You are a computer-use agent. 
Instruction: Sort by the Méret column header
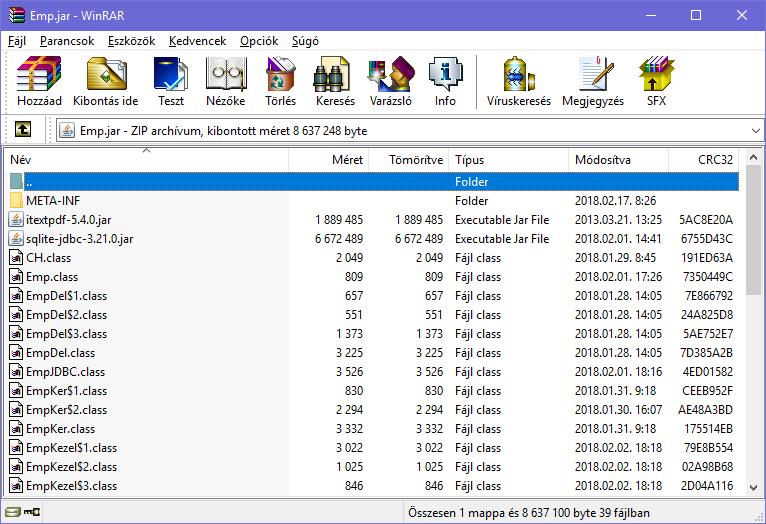pyautogui.click(x=328, y=160)
